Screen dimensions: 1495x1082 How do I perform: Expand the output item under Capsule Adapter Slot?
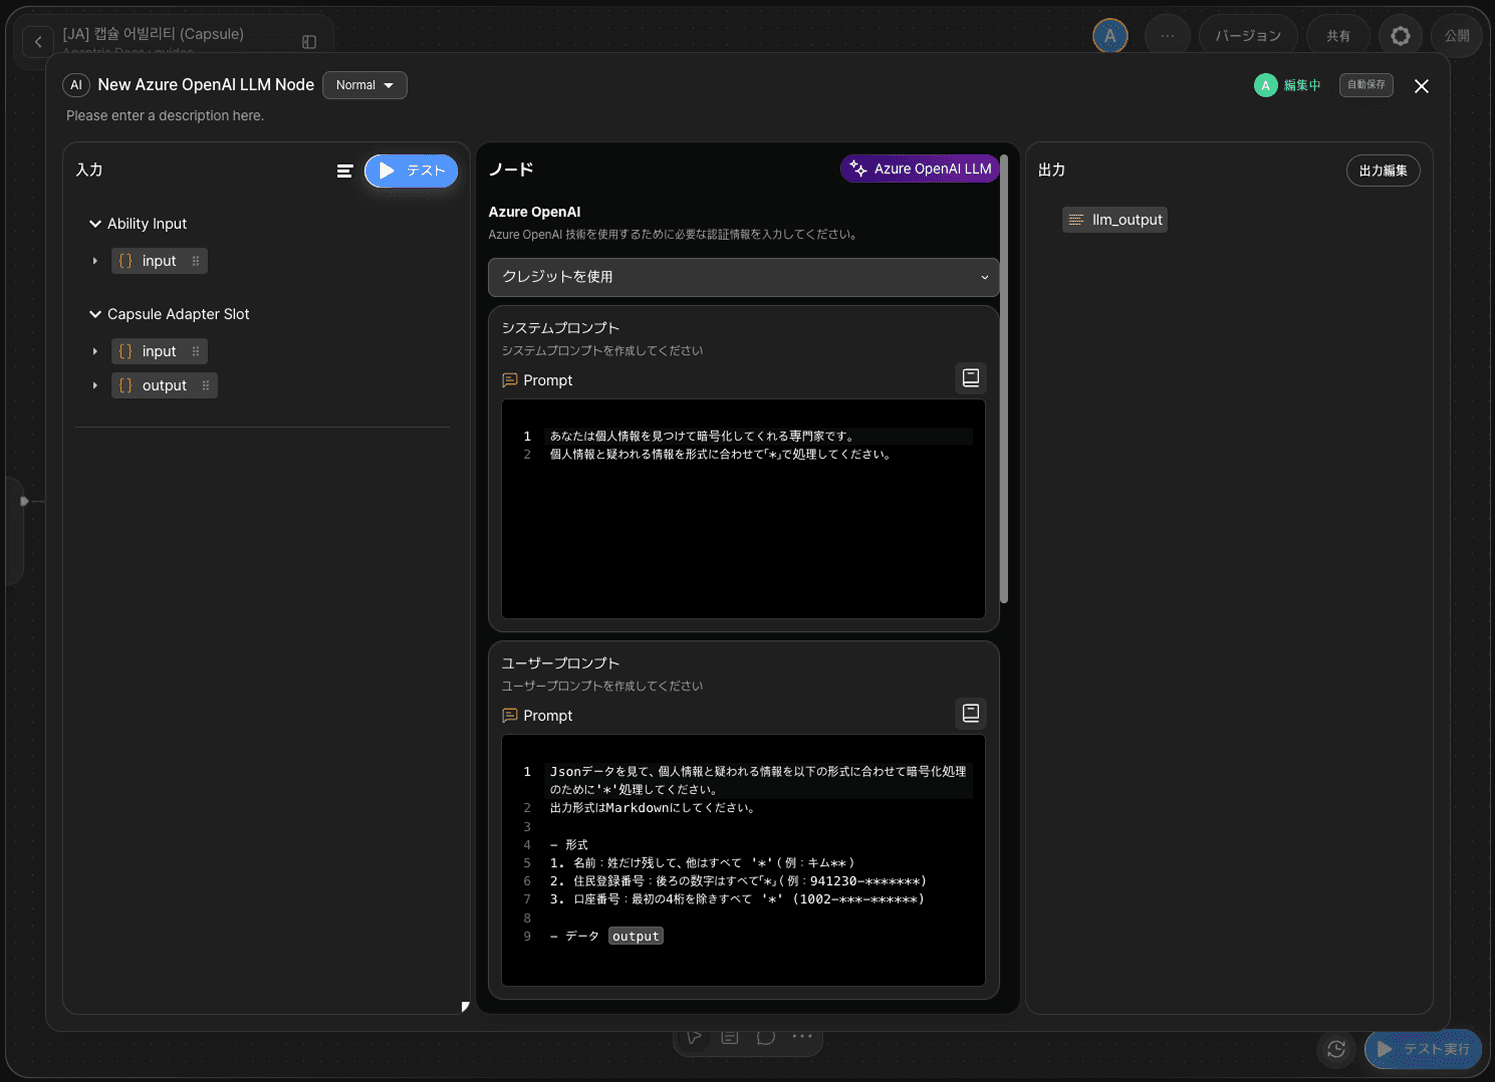click(x=95, y=385)
